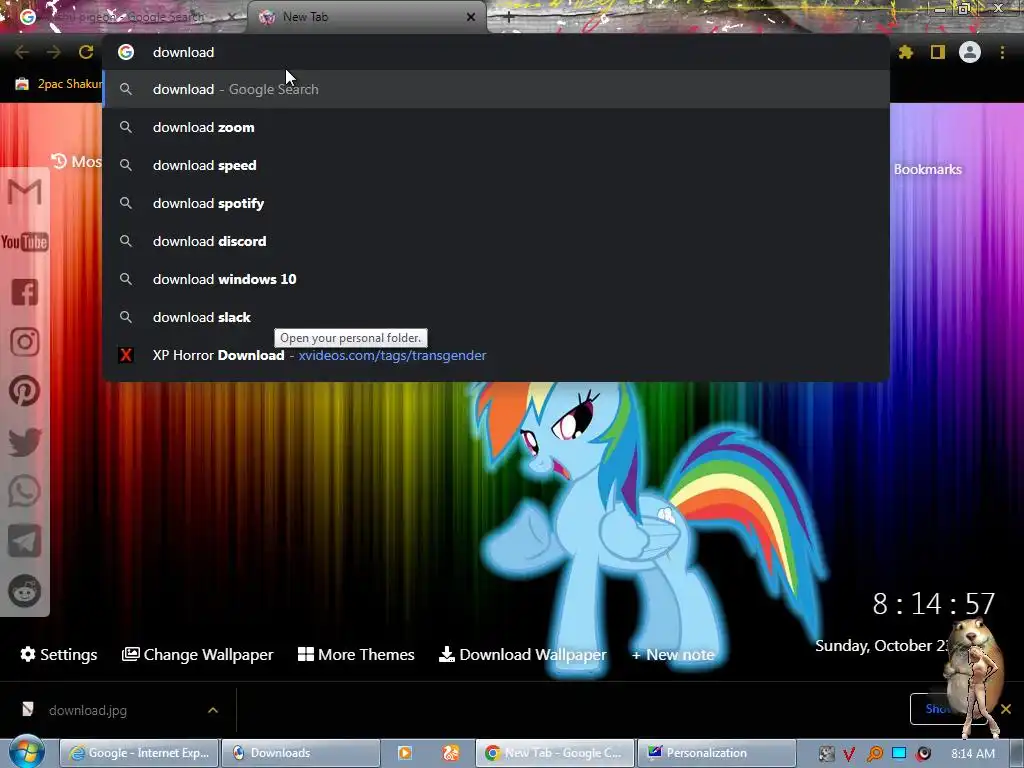Select 'download spotify' suggestion

496,203
